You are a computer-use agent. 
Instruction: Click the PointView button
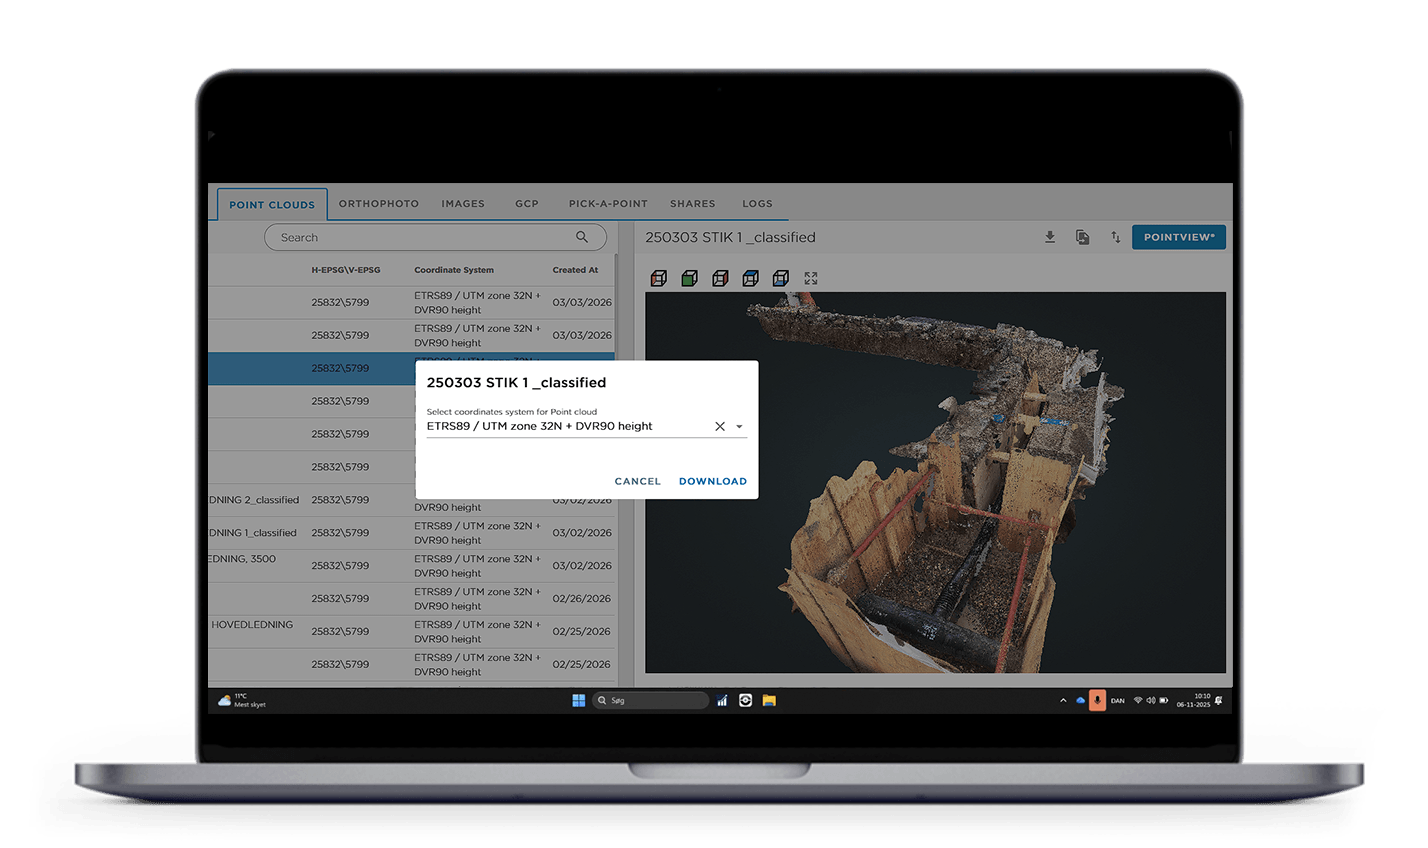click(x=1178, y=237)
